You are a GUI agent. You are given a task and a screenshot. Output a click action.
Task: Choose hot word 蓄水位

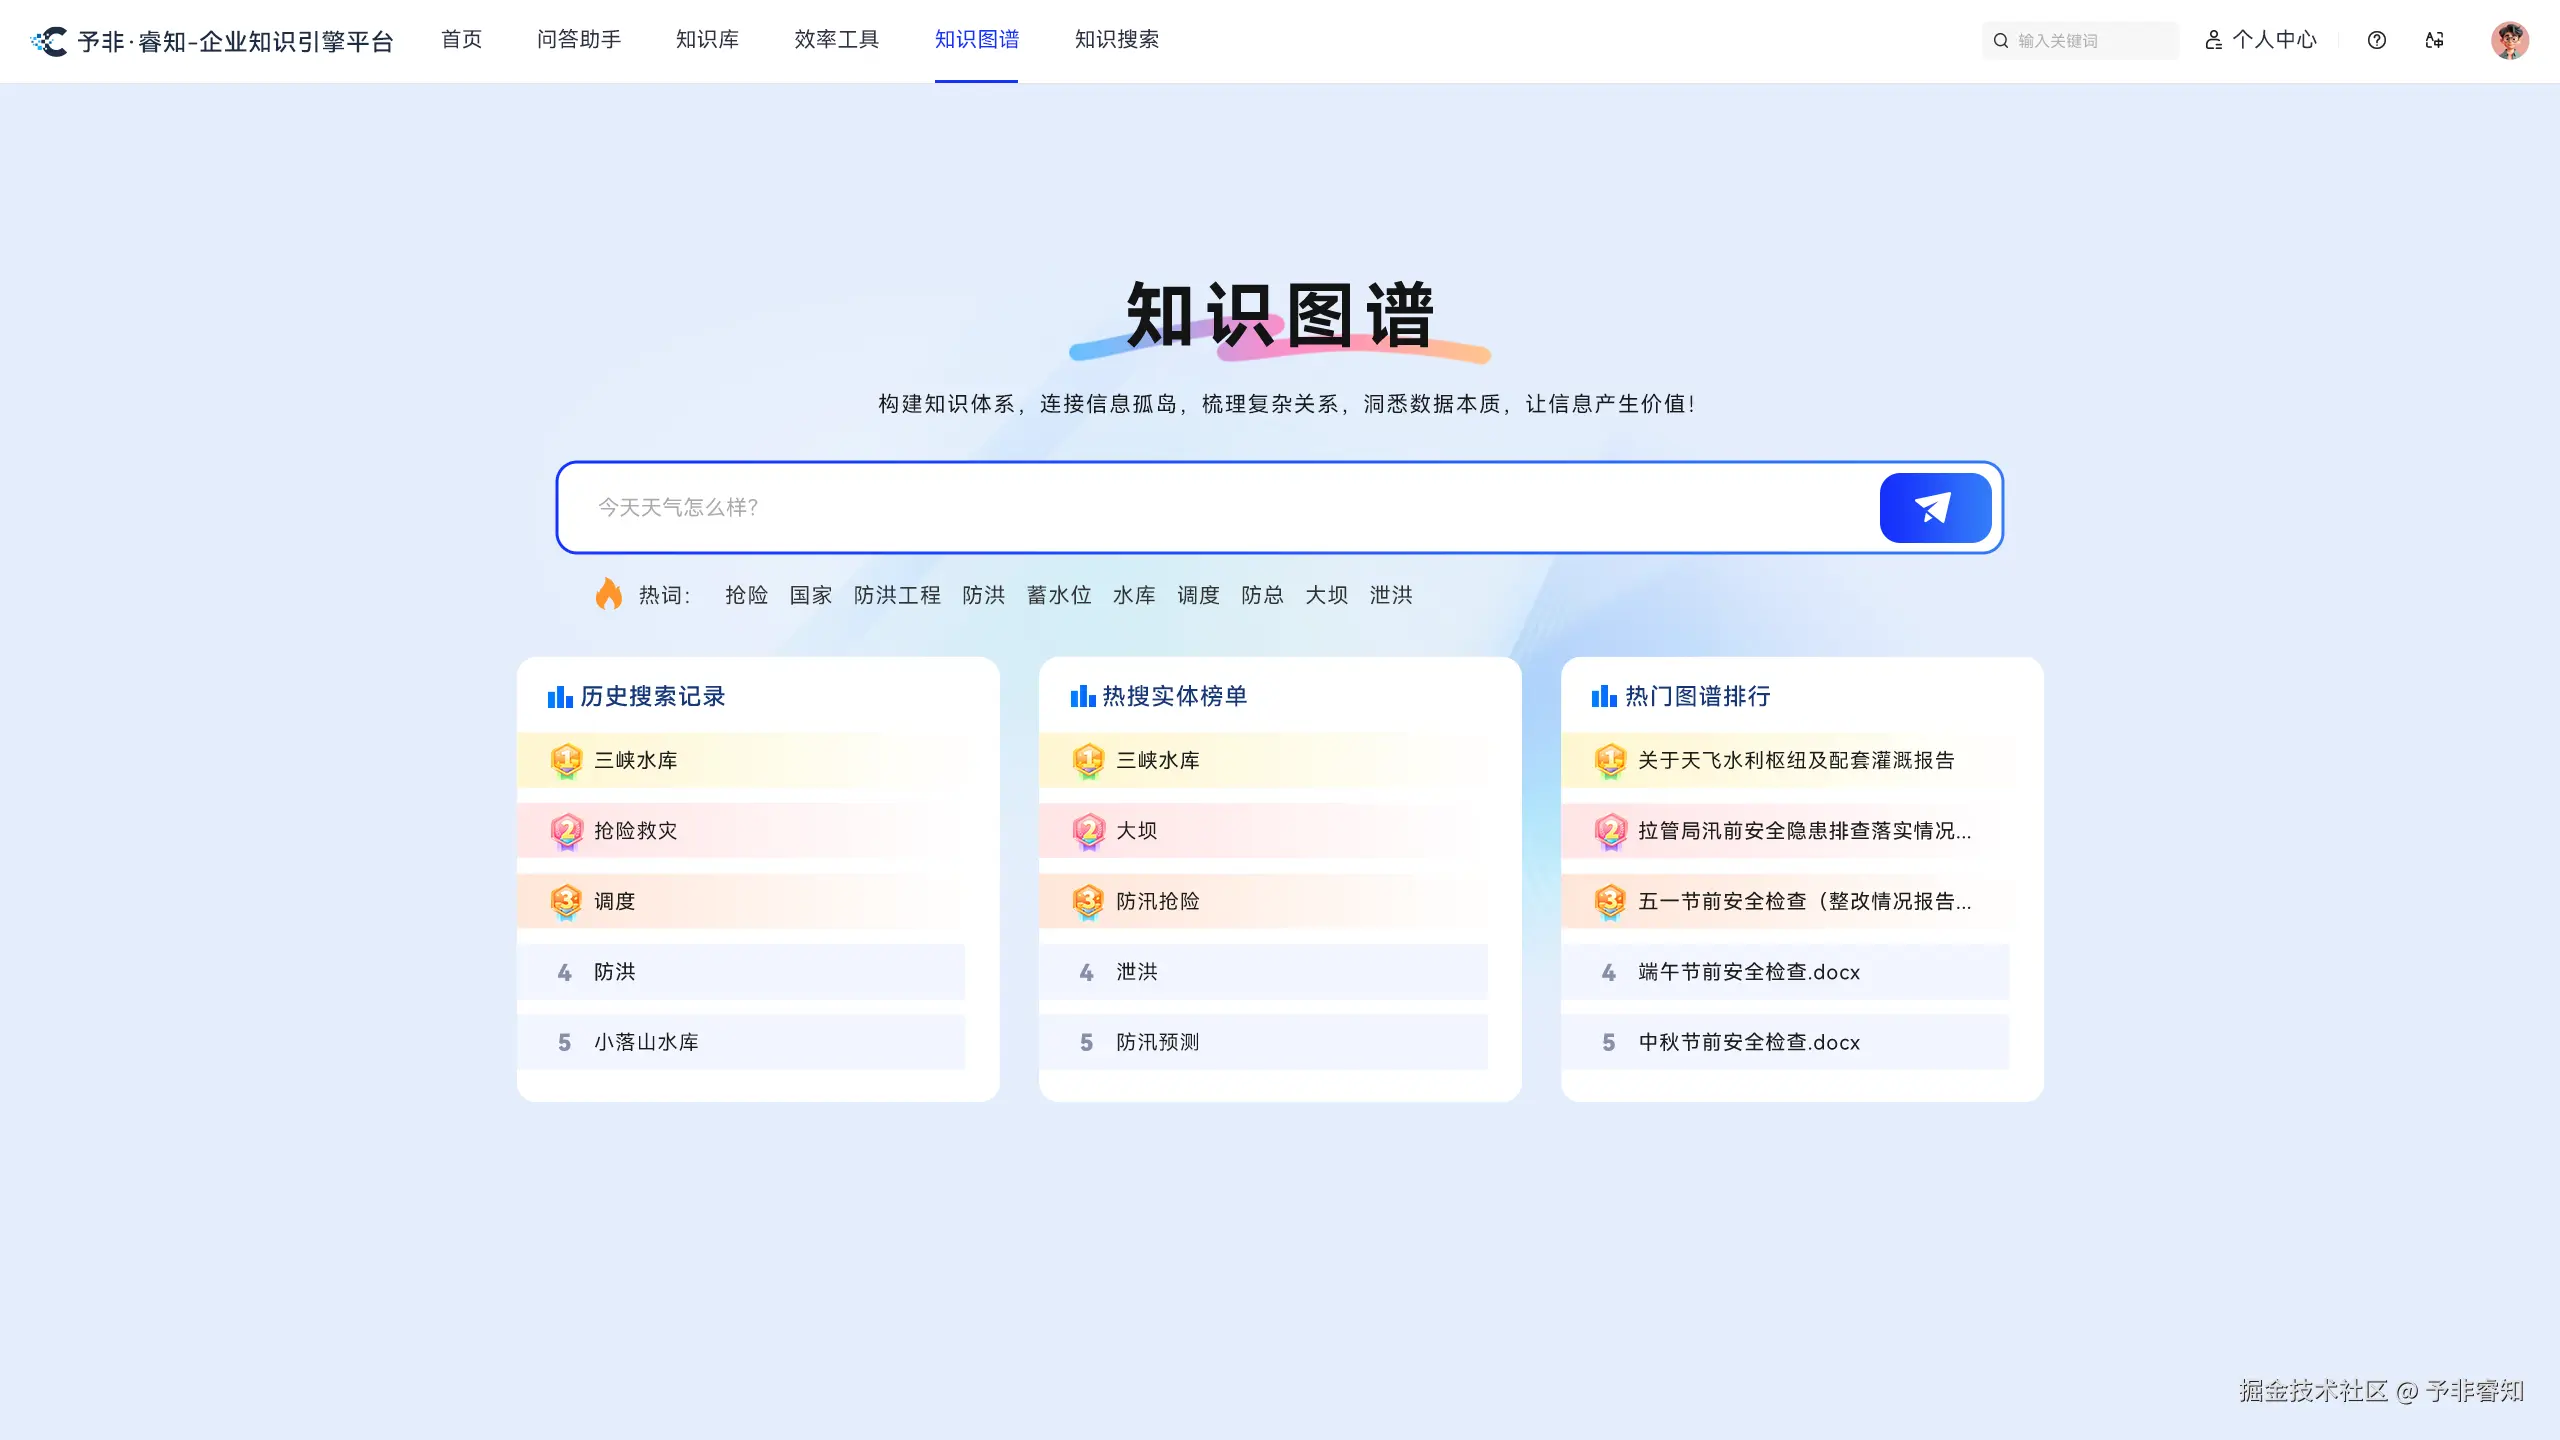coord(1059,596)
